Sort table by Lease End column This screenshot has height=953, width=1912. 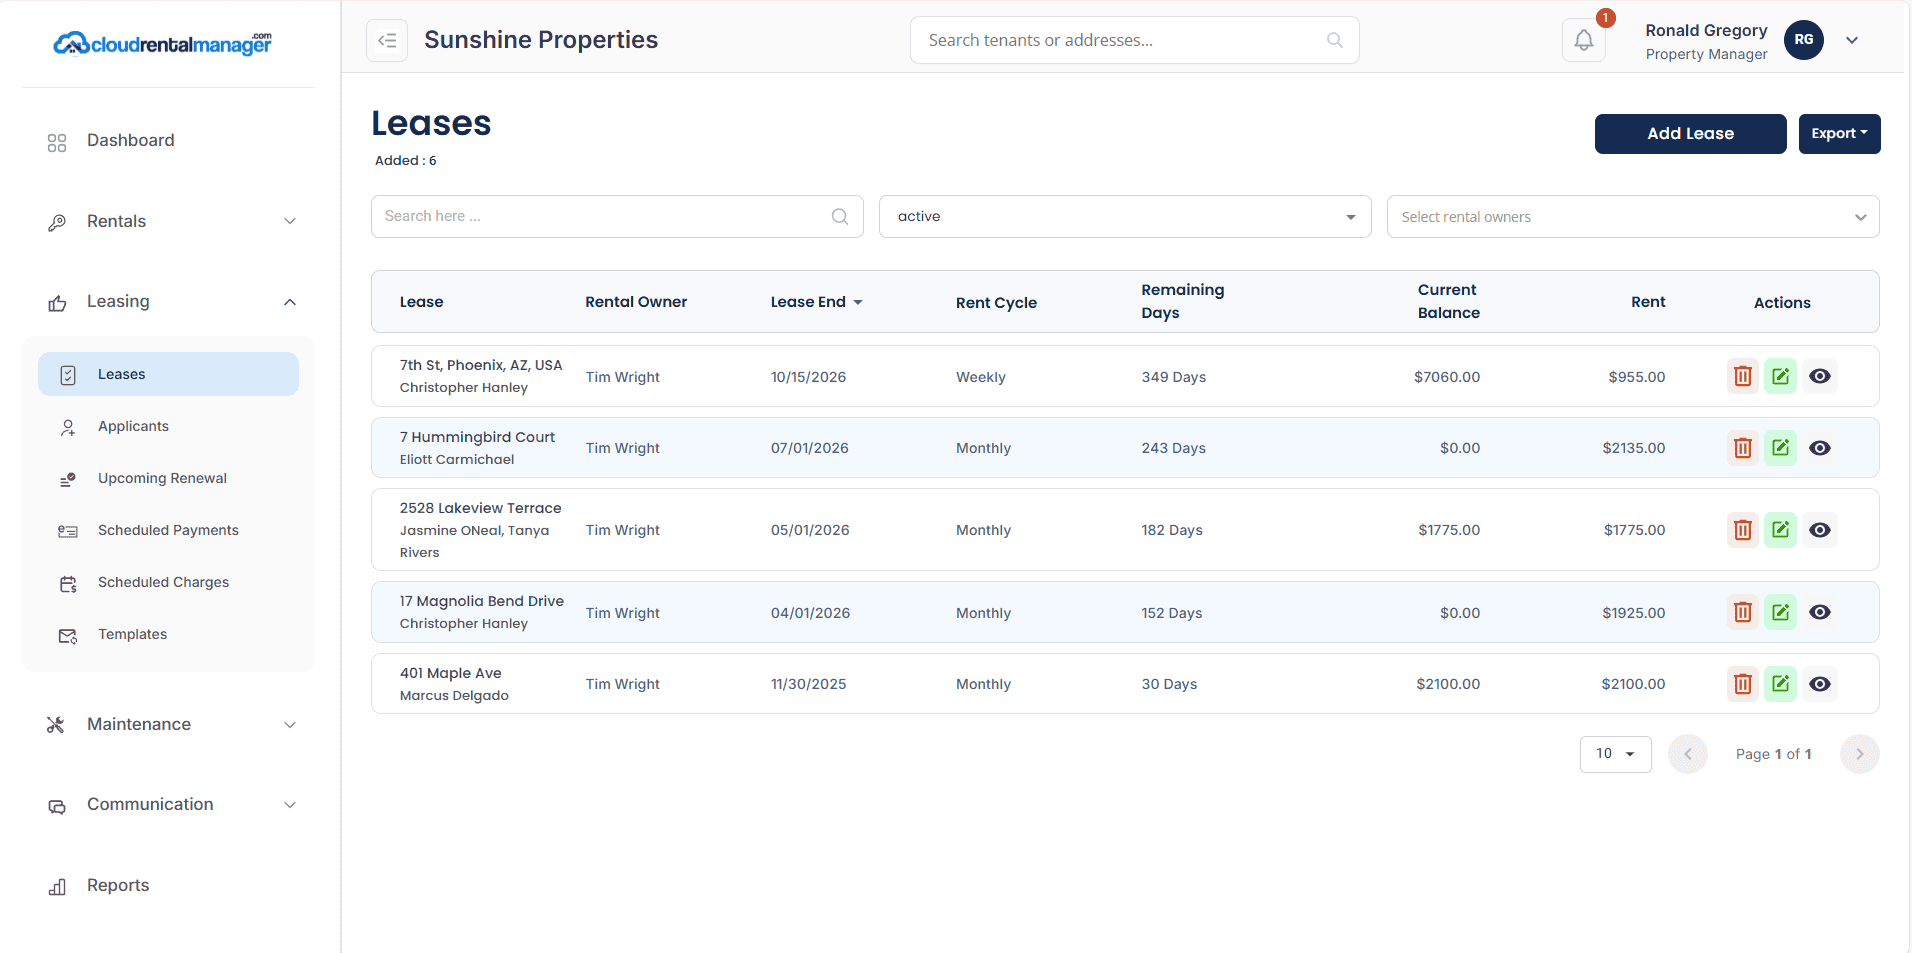point(816,302)
